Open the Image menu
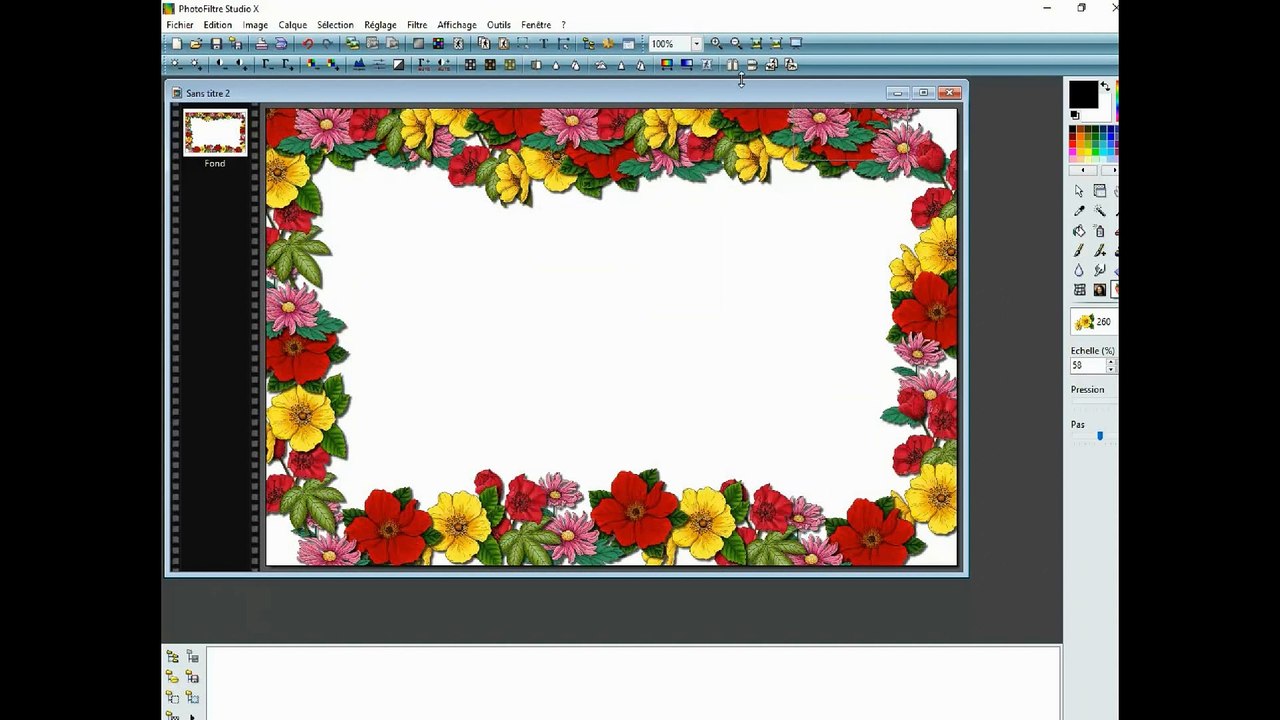The width and height of the screenshot is (1280, 720). point(255,25)
